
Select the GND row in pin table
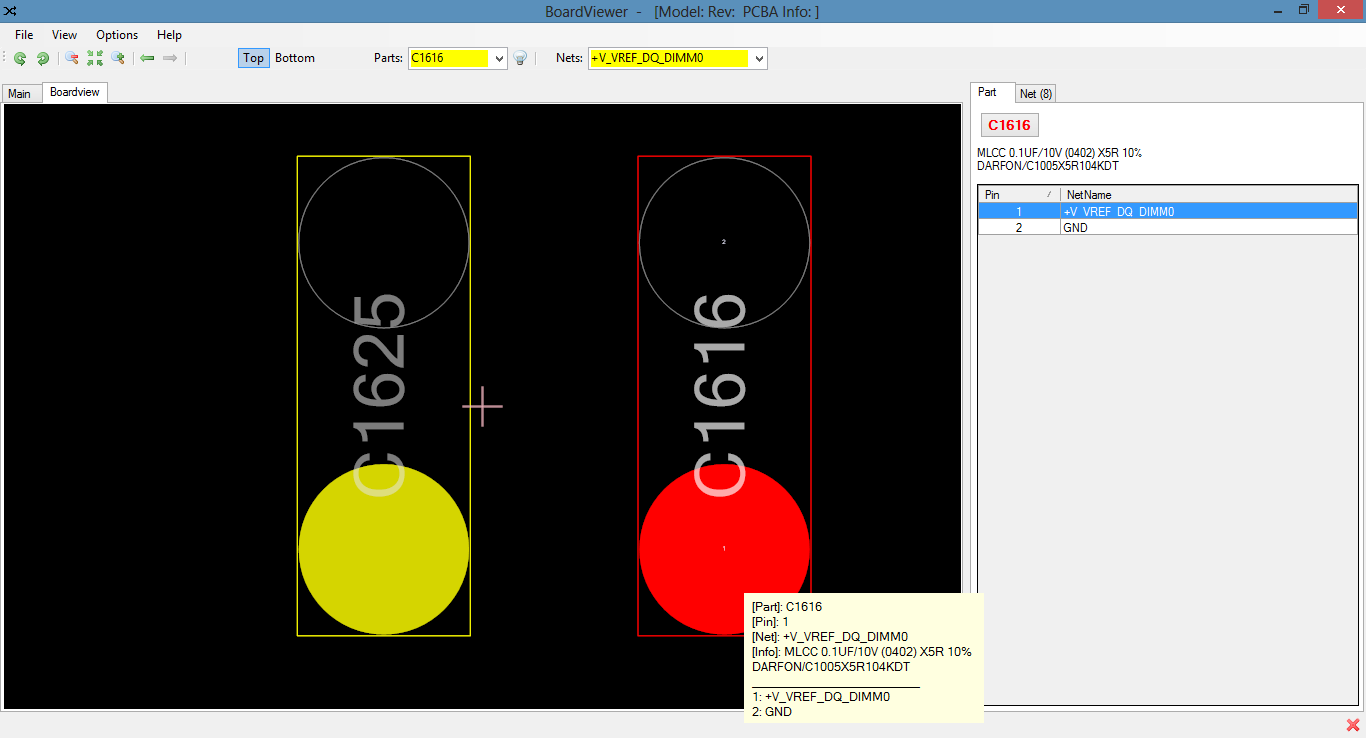coord(1168,228)
